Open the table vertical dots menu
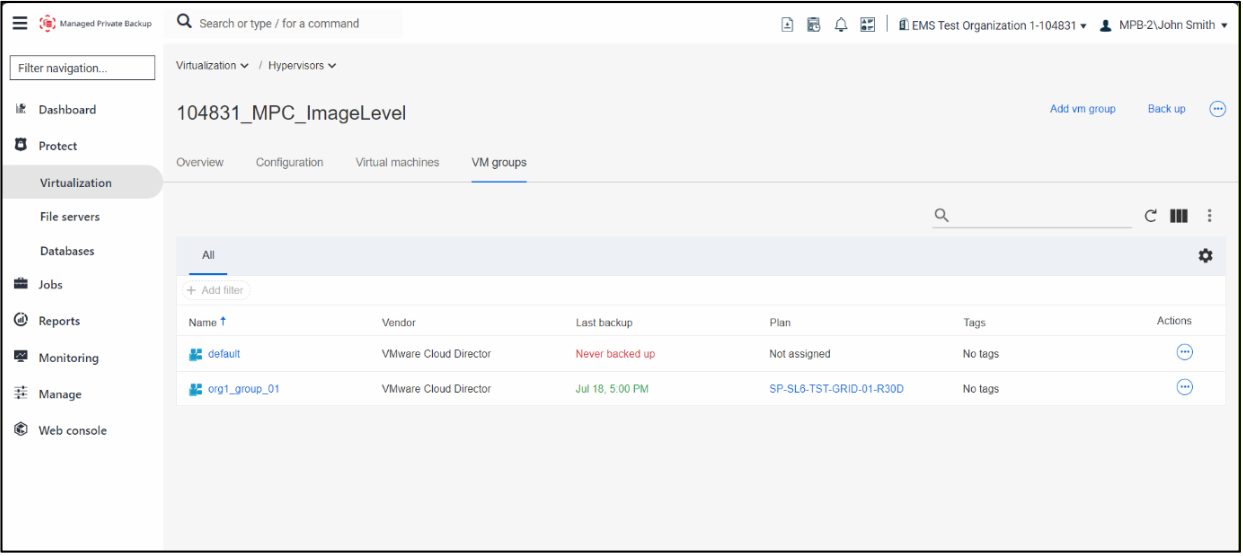This screenshot has height=556, width=1243. tap(1209, 215)
